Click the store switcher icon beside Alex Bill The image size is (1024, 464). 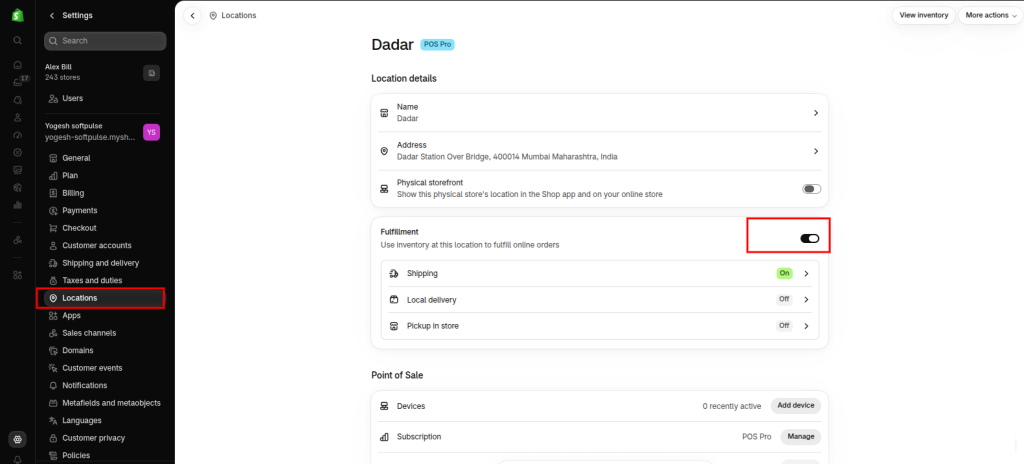(152, 73)
